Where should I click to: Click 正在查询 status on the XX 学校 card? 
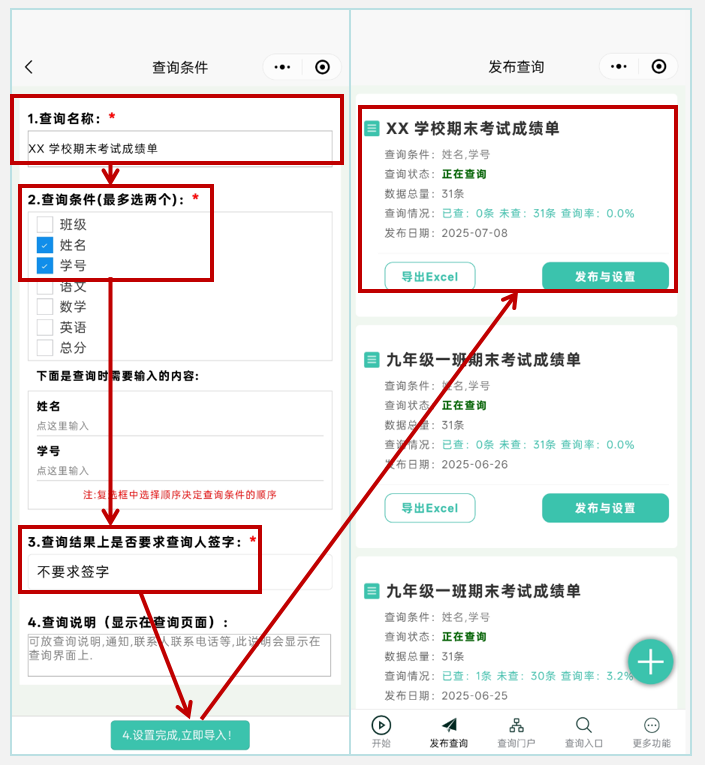(464, 174)
